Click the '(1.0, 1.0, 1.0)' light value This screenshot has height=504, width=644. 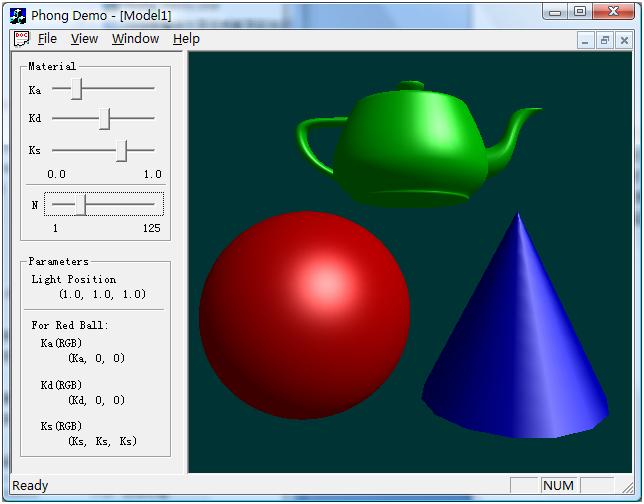tap(102, 294)
